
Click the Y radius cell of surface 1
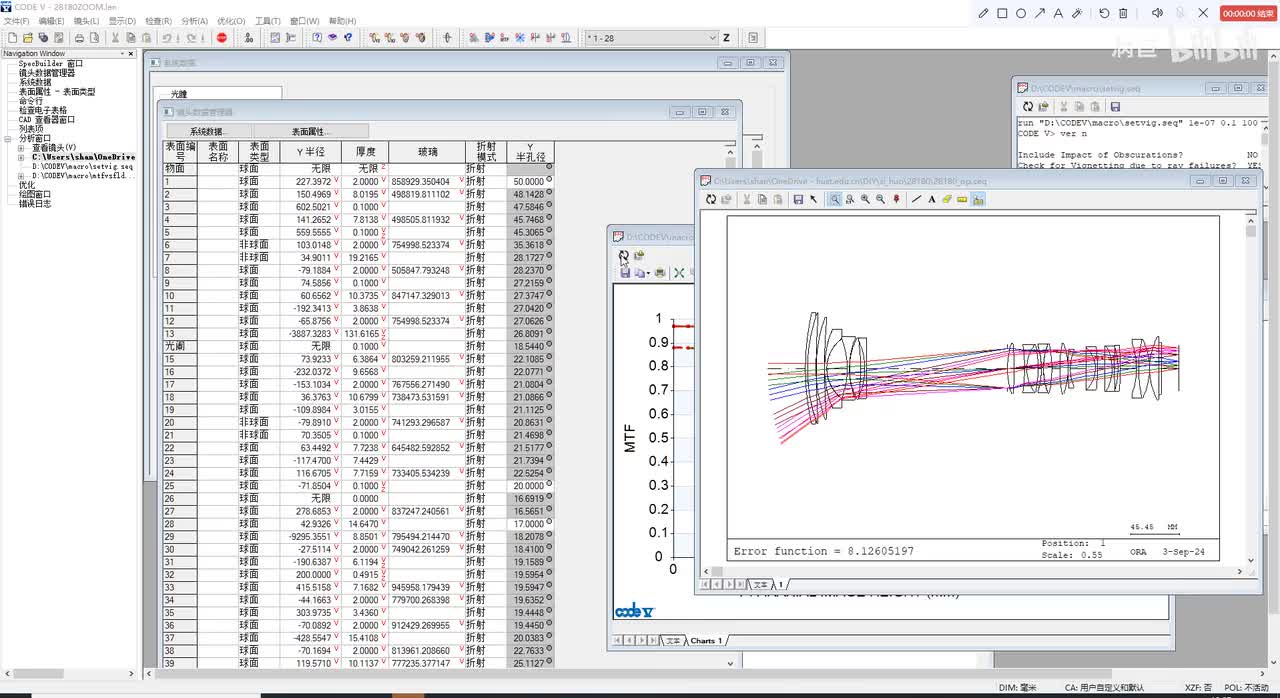tap(312, 181)
